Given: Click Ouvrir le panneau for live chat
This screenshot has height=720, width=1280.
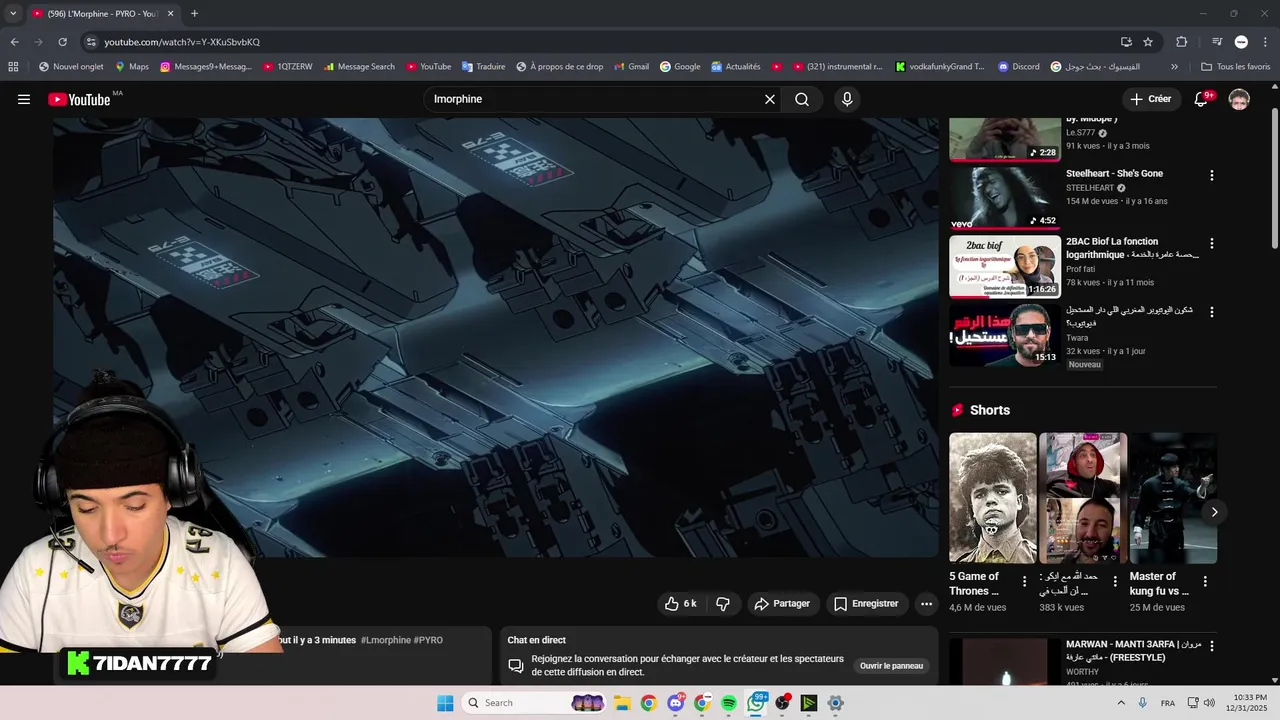Looking at the screenshot, I should pyautogui.click(x=891, y=666).
